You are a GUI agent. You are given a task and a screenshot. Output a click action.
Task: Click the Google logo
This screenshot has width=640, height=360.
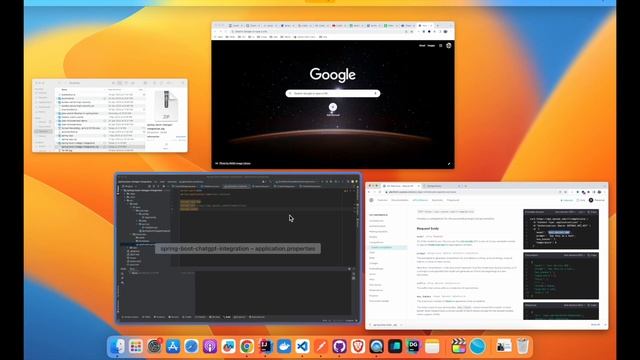coord(333,75)
